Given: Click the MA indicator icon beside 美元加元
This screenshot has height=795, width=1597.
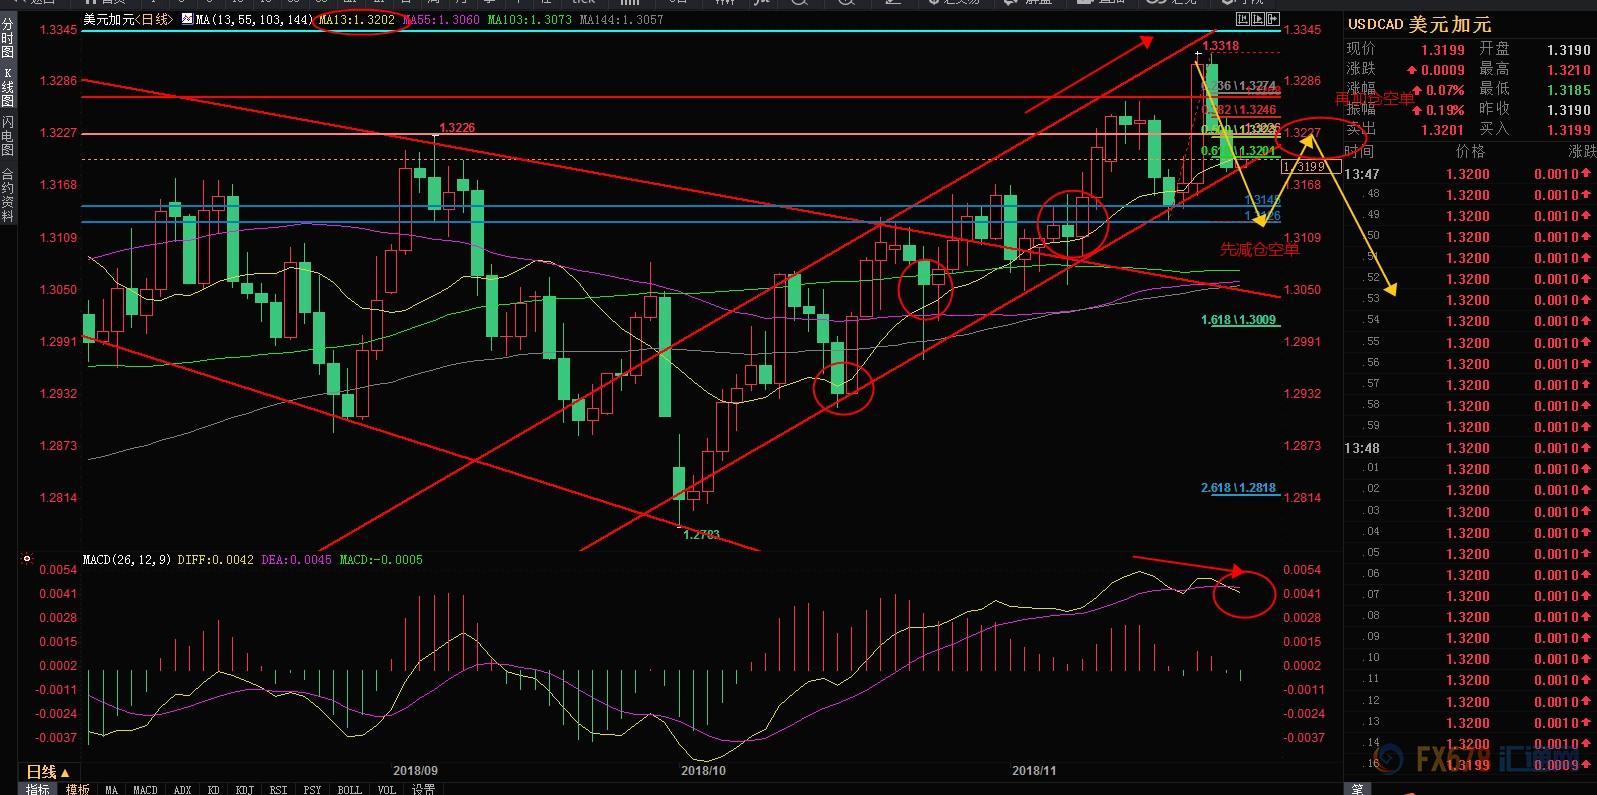Looking at the screenshot, I should tap(187, 19).
